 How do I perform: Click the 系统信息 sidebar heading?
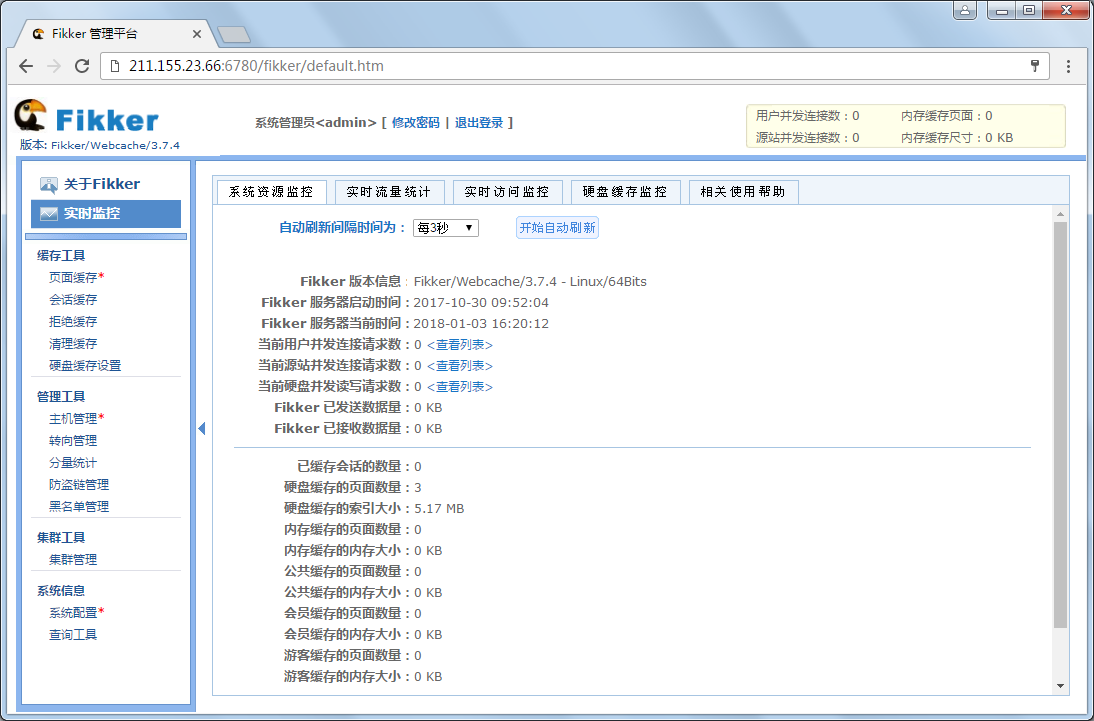point(61,590)
